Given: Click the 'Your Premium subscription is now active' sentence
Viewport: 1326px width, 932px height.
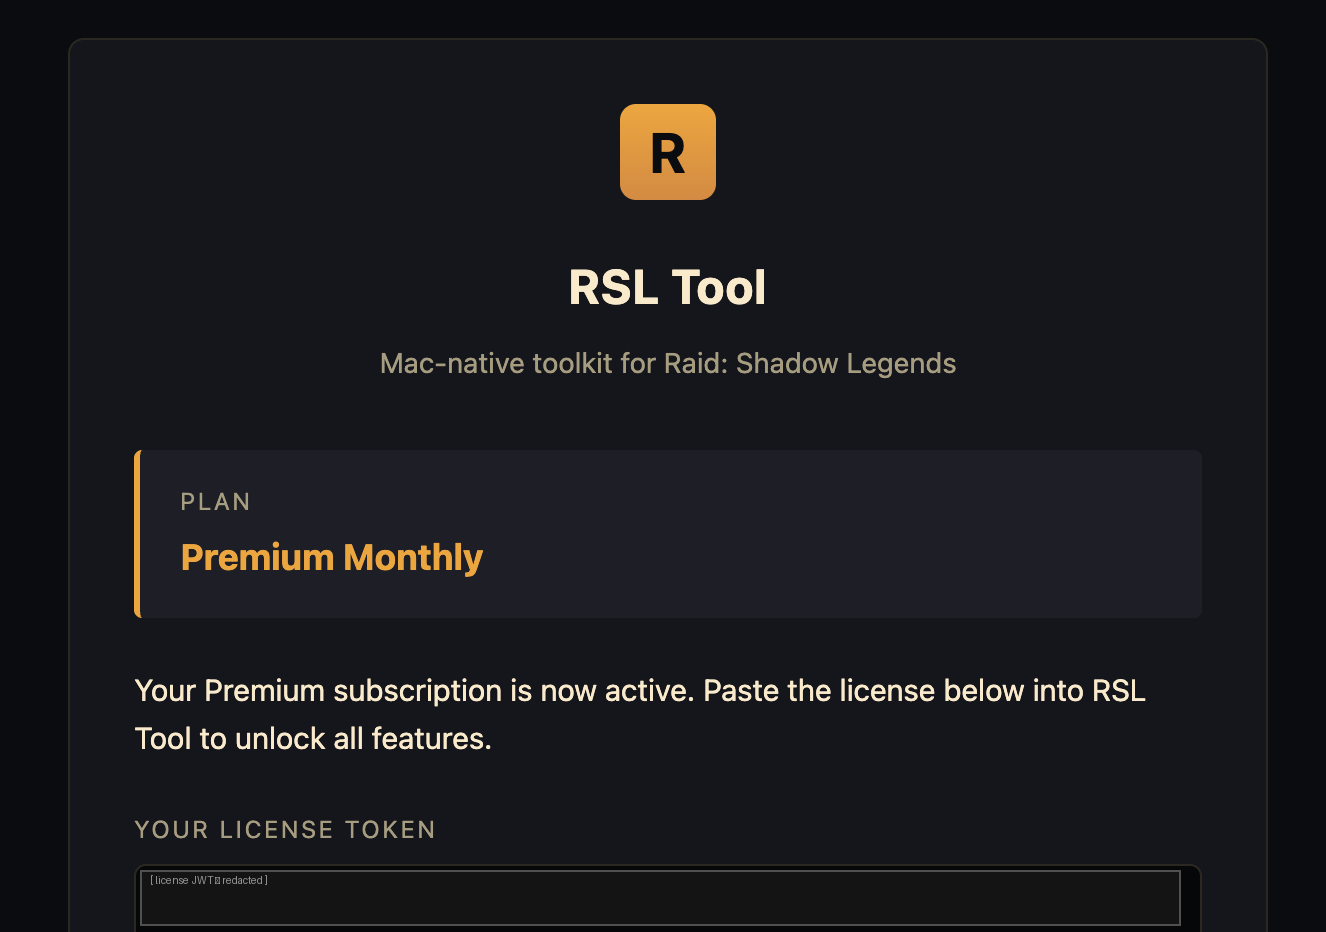Looking at the screenshot, I should click(414, 691).
